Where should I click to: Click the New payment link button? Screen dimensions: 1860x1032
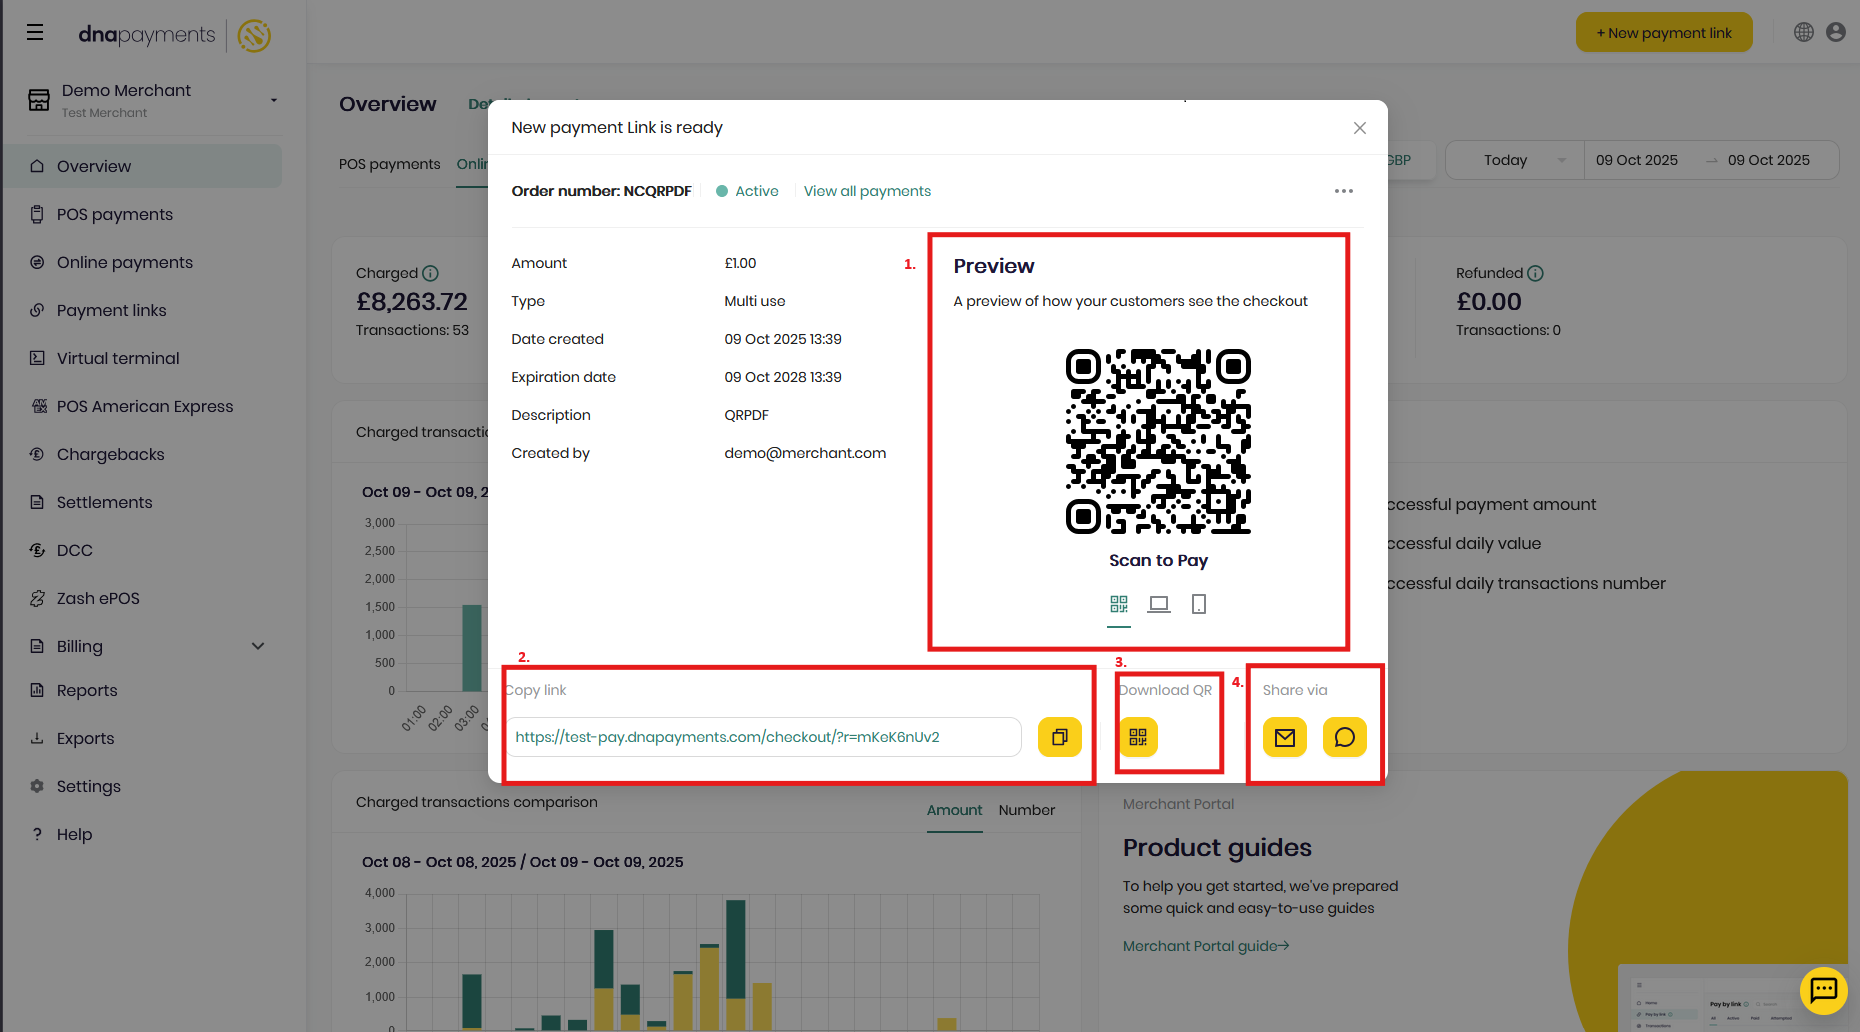click(1663, 31)
